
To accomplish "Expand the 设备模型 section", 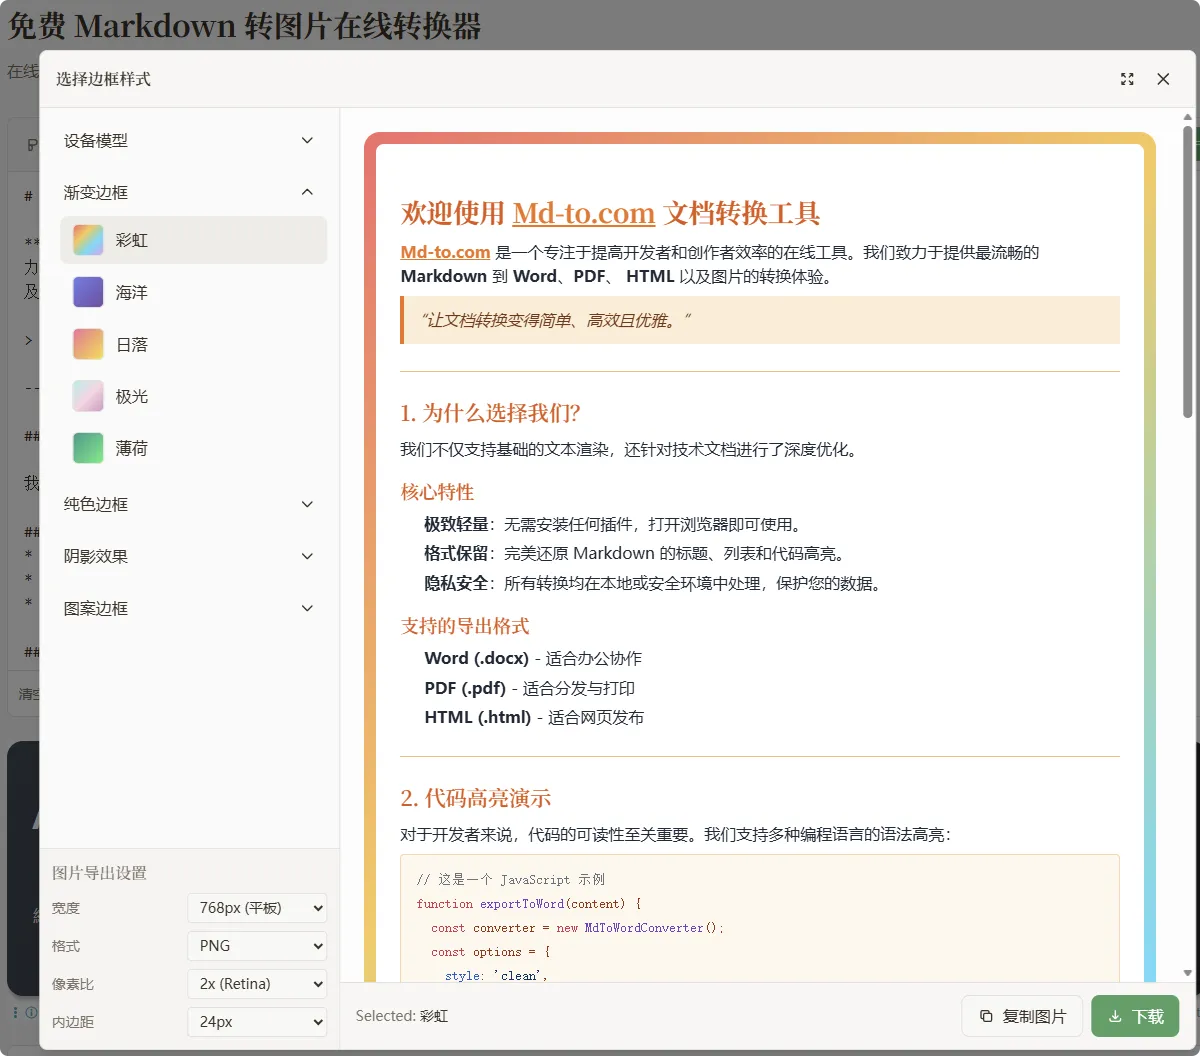I will pyautogui.click(x=189, y=141).
